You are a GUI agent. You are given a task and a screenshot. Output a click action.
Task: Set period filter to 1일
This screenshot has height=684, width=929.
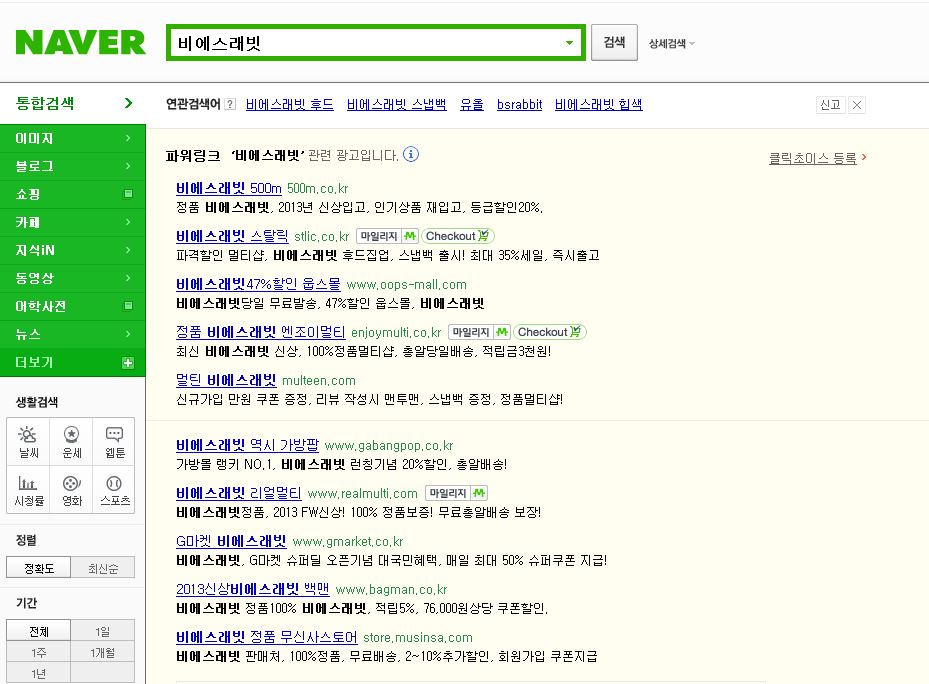click(103, 631)
